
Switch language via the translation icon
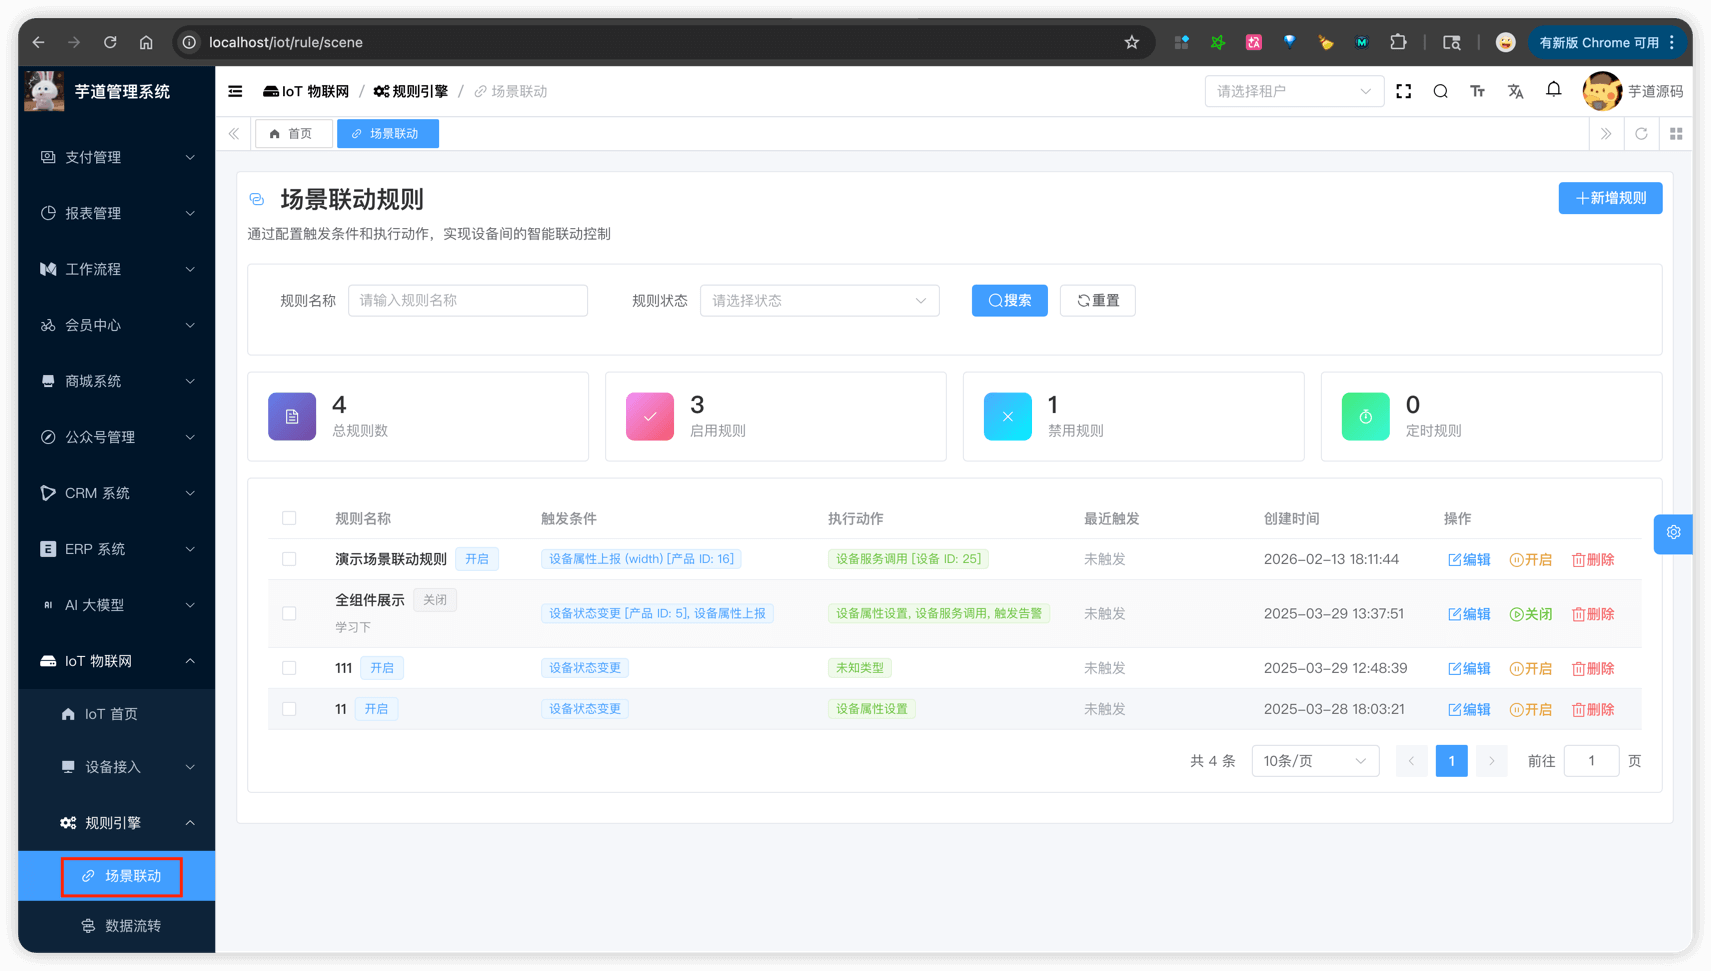tap(1516, 91)
